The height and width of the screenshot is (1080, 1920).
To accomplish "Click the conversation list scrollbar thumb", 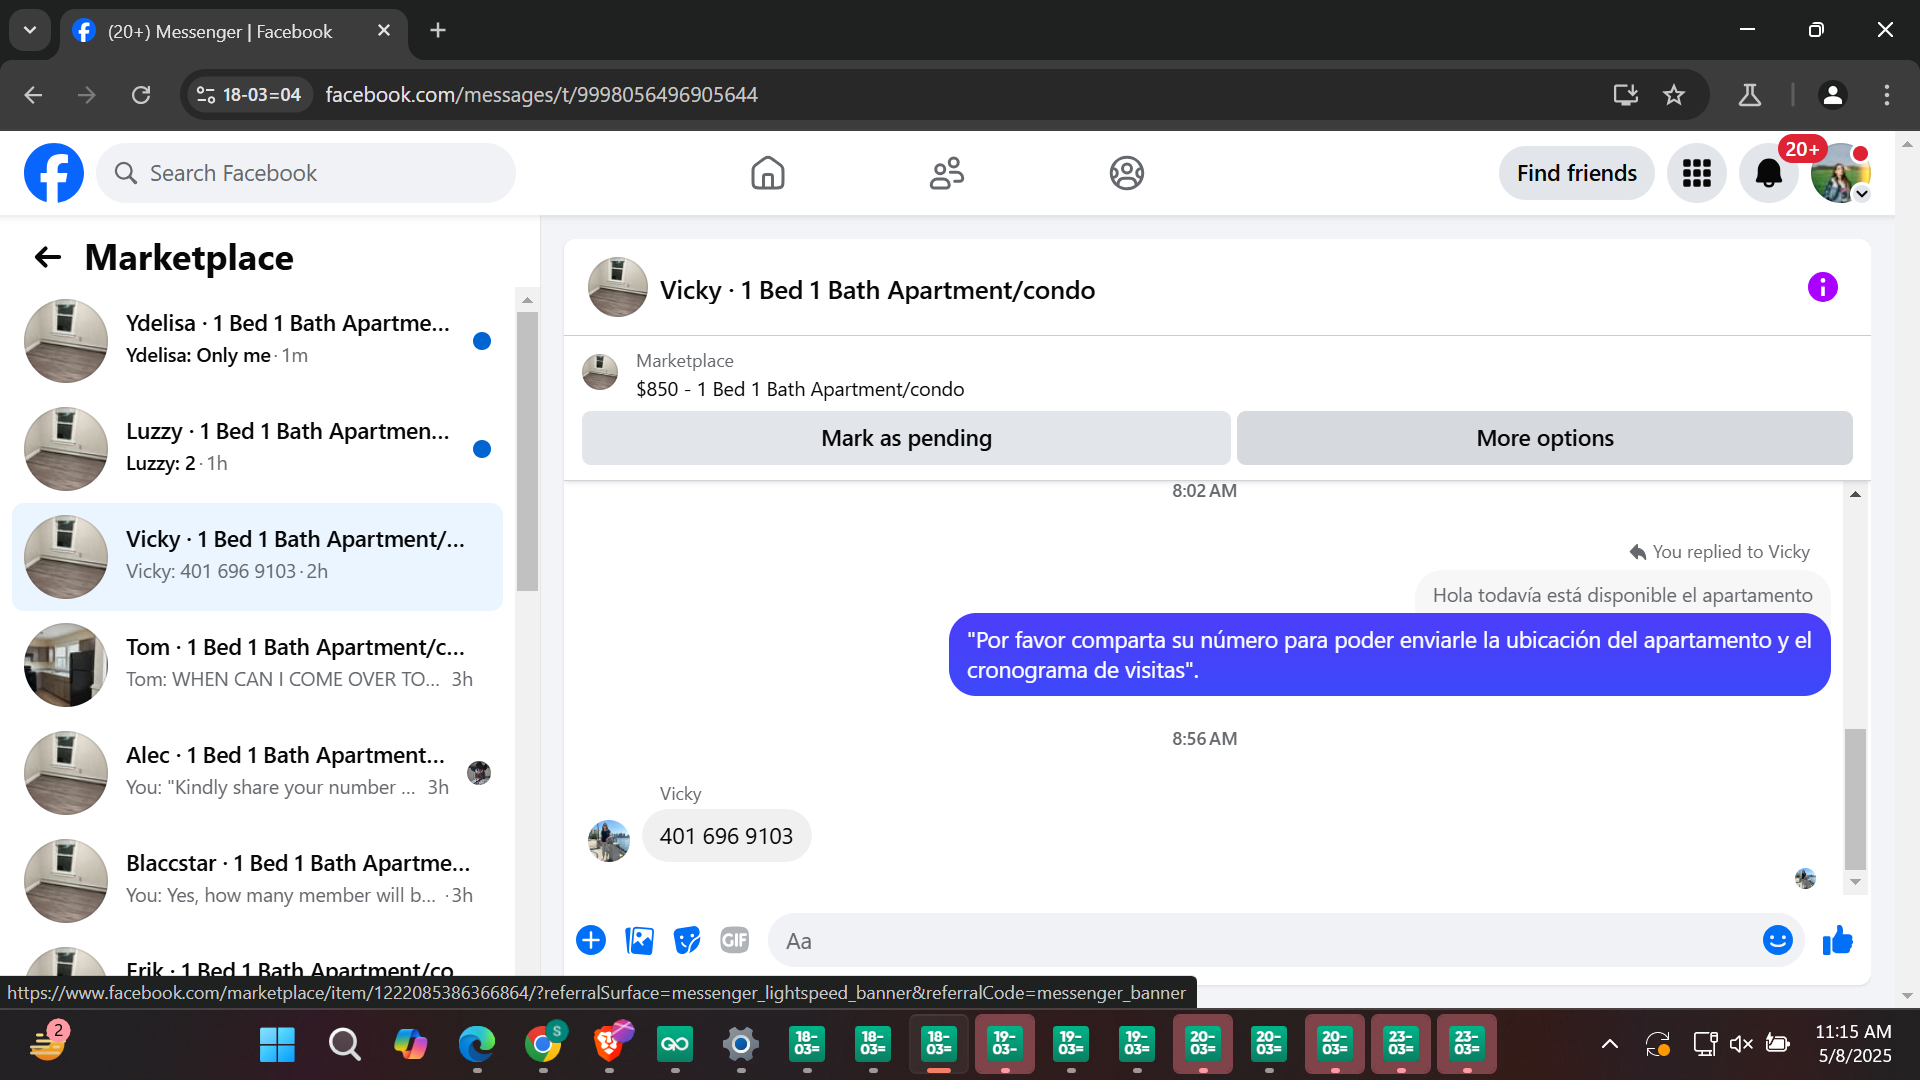I will (527, 450).
